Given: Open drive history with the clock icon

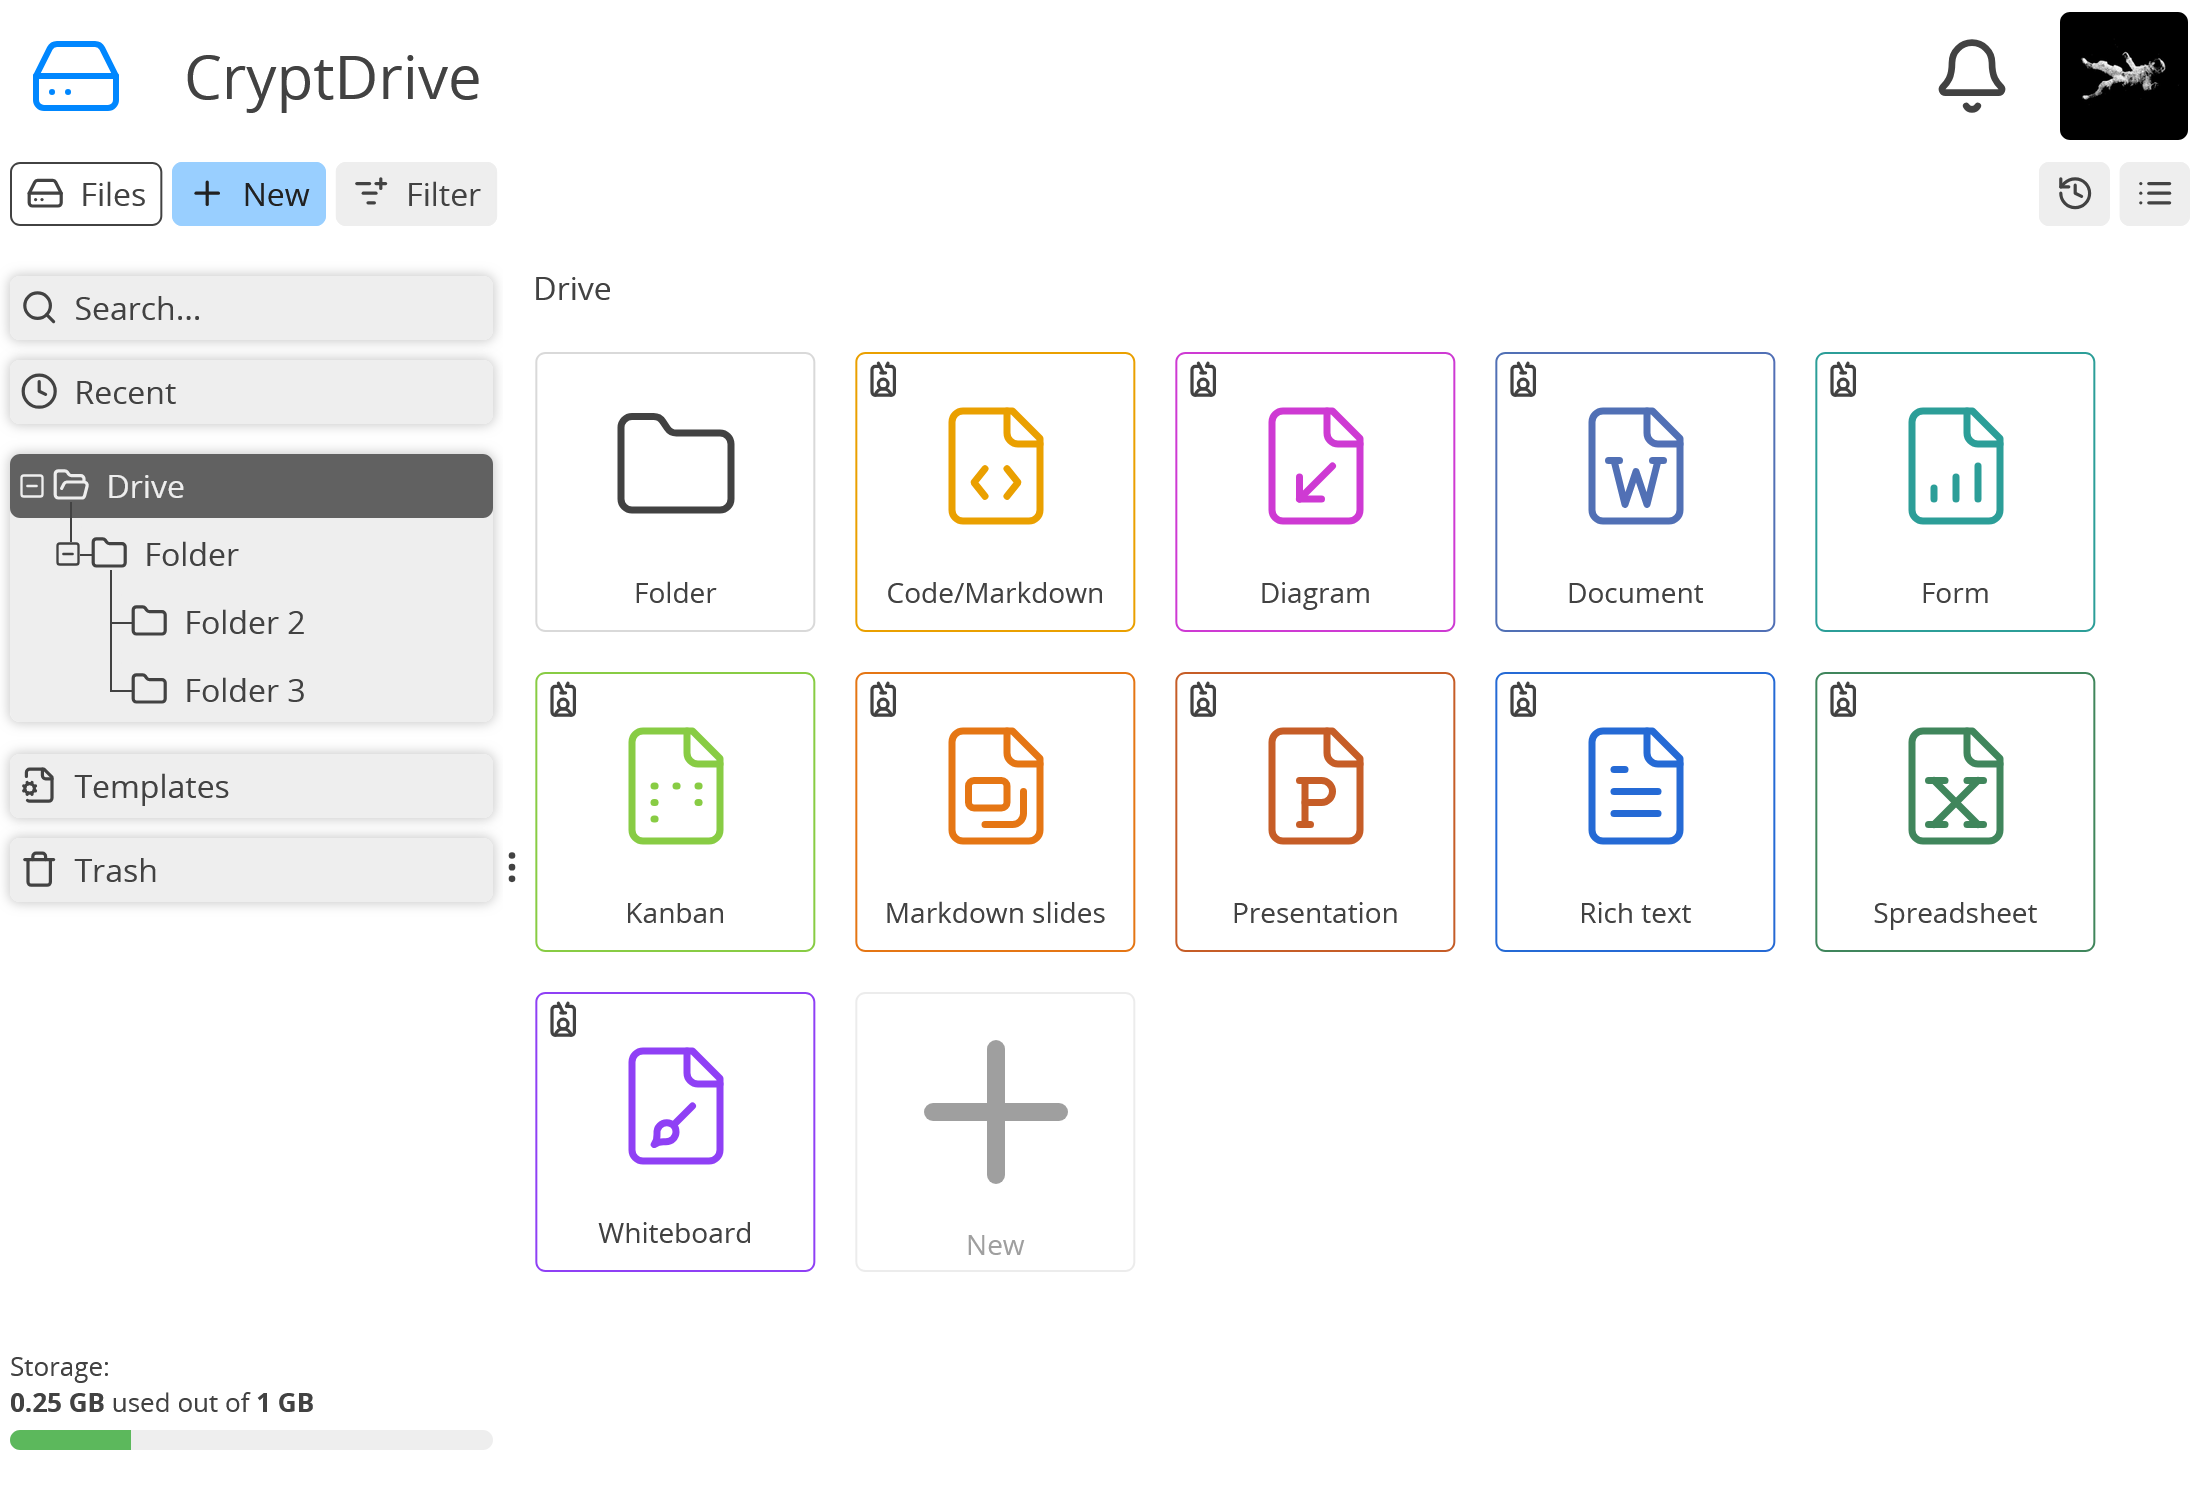Looking at the screenshot, I should click(2074, 194).
